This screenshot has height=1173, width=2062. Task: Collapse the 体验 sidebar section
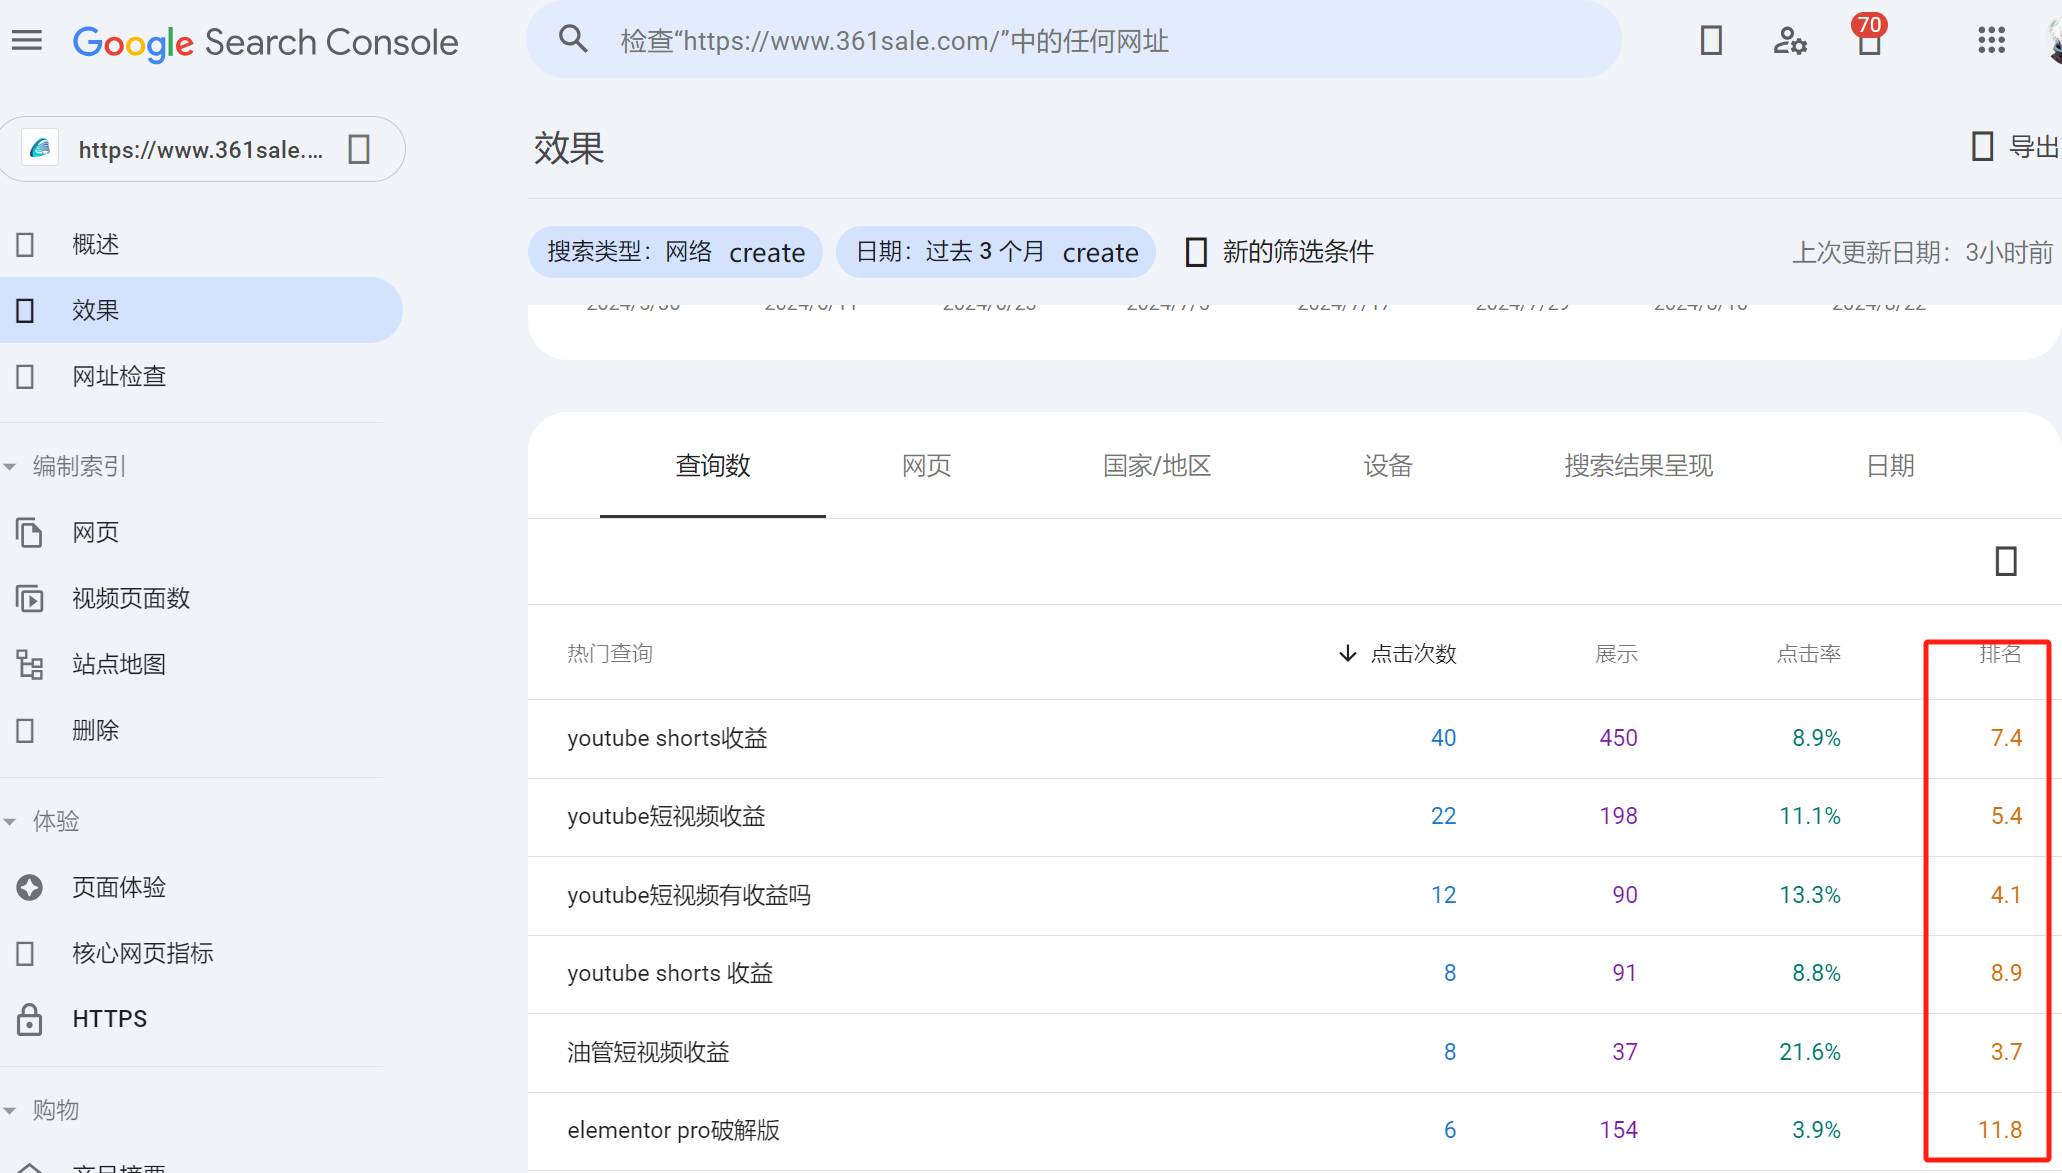point(11,820)
